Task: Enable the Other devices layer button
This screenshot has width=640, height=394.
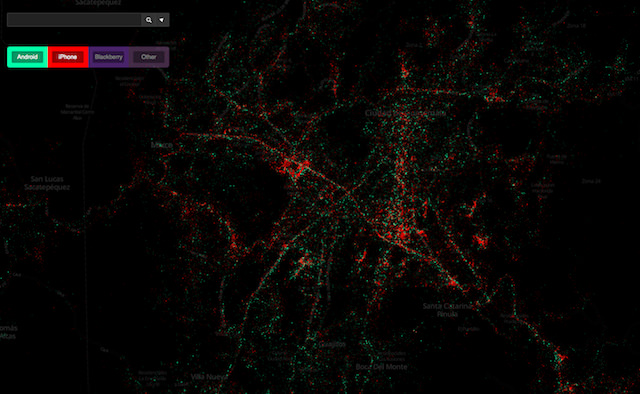Action: pyautogui.click(x=149, y=57)
